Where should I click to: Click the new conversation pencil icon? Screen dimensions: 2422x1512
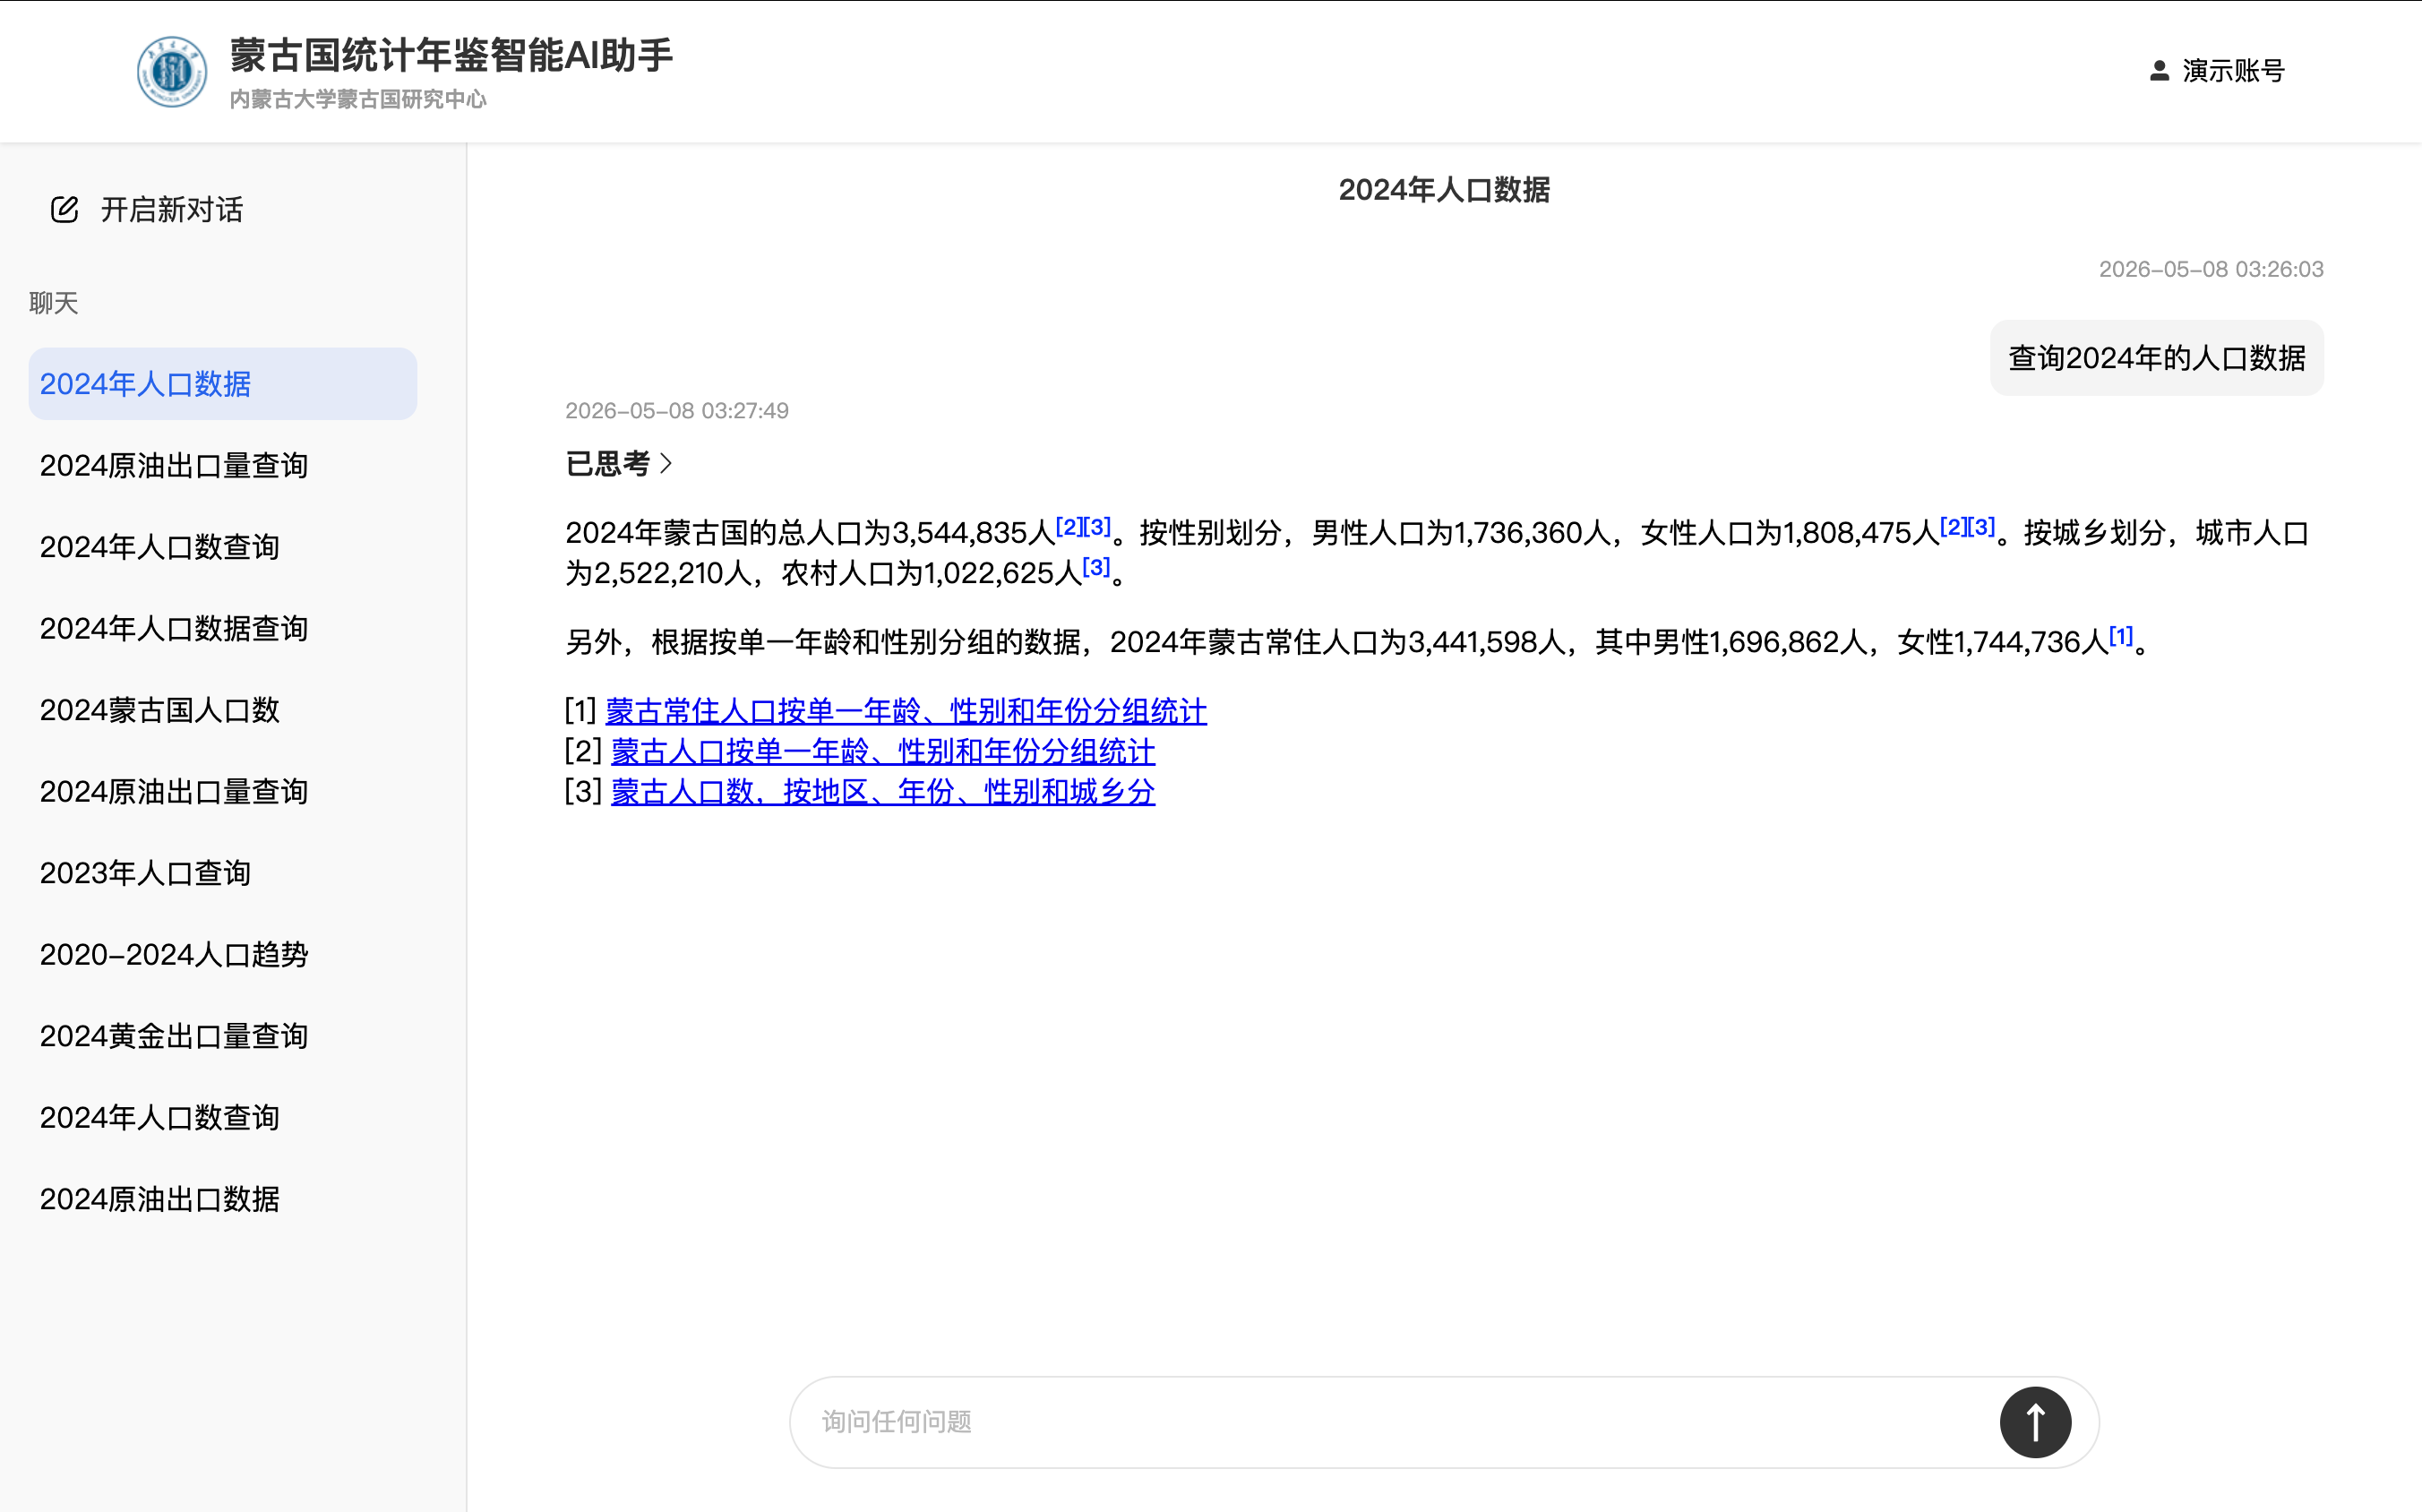(x=65, y=209)
